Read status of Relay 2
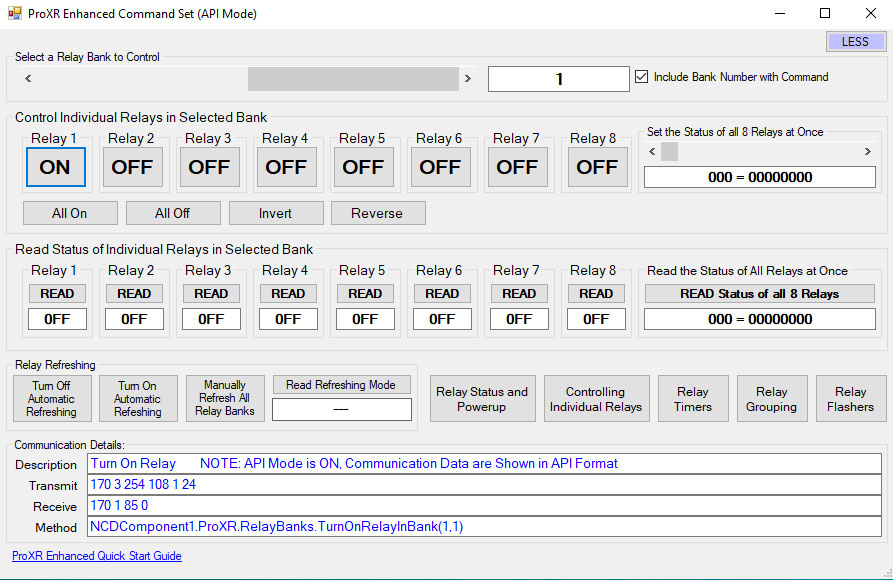The width and height of the screenshot is (893, 580). [134, 293]
